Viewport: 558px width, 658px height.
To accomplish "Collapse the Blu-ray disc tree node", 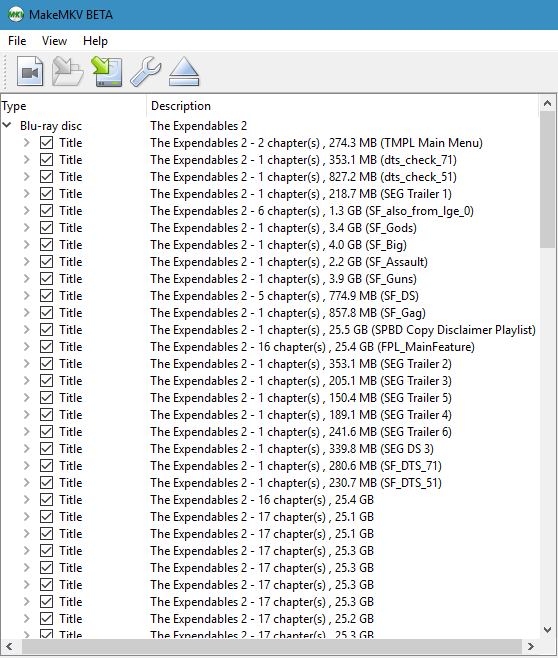I will tap(7, 125).
